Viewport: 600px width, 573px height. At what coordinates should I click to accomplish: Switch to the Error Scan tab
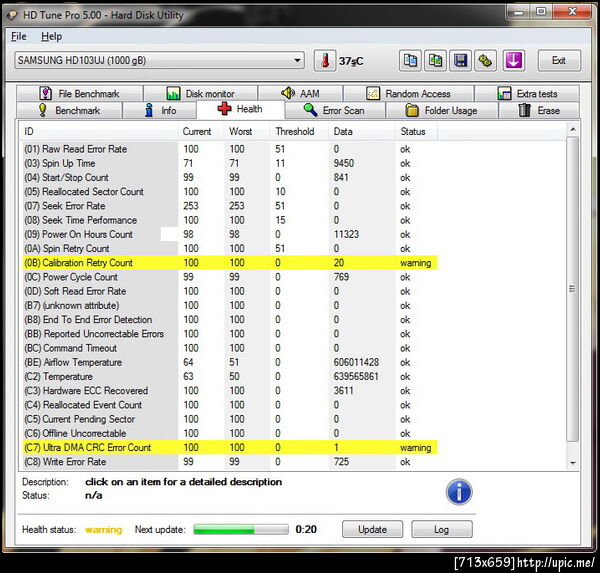pos(335,110)
